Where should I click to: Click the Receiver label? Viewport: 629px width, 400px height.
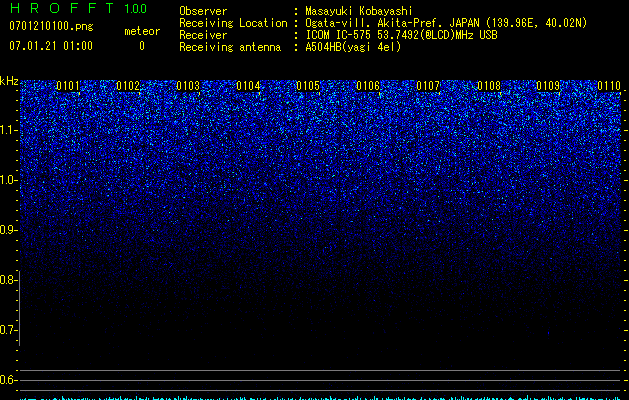click(x=203, y=35)
